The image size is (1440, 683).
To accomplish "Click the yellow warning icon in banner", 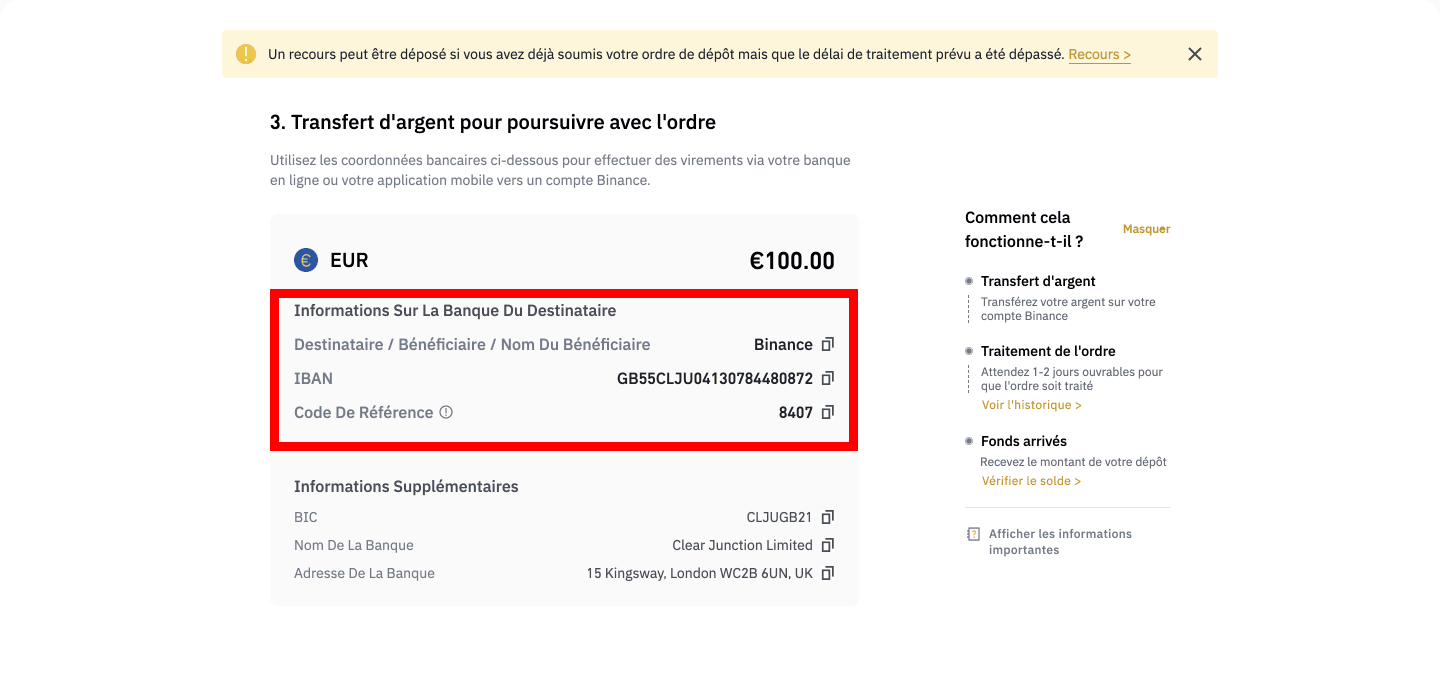I will (246, 54).
